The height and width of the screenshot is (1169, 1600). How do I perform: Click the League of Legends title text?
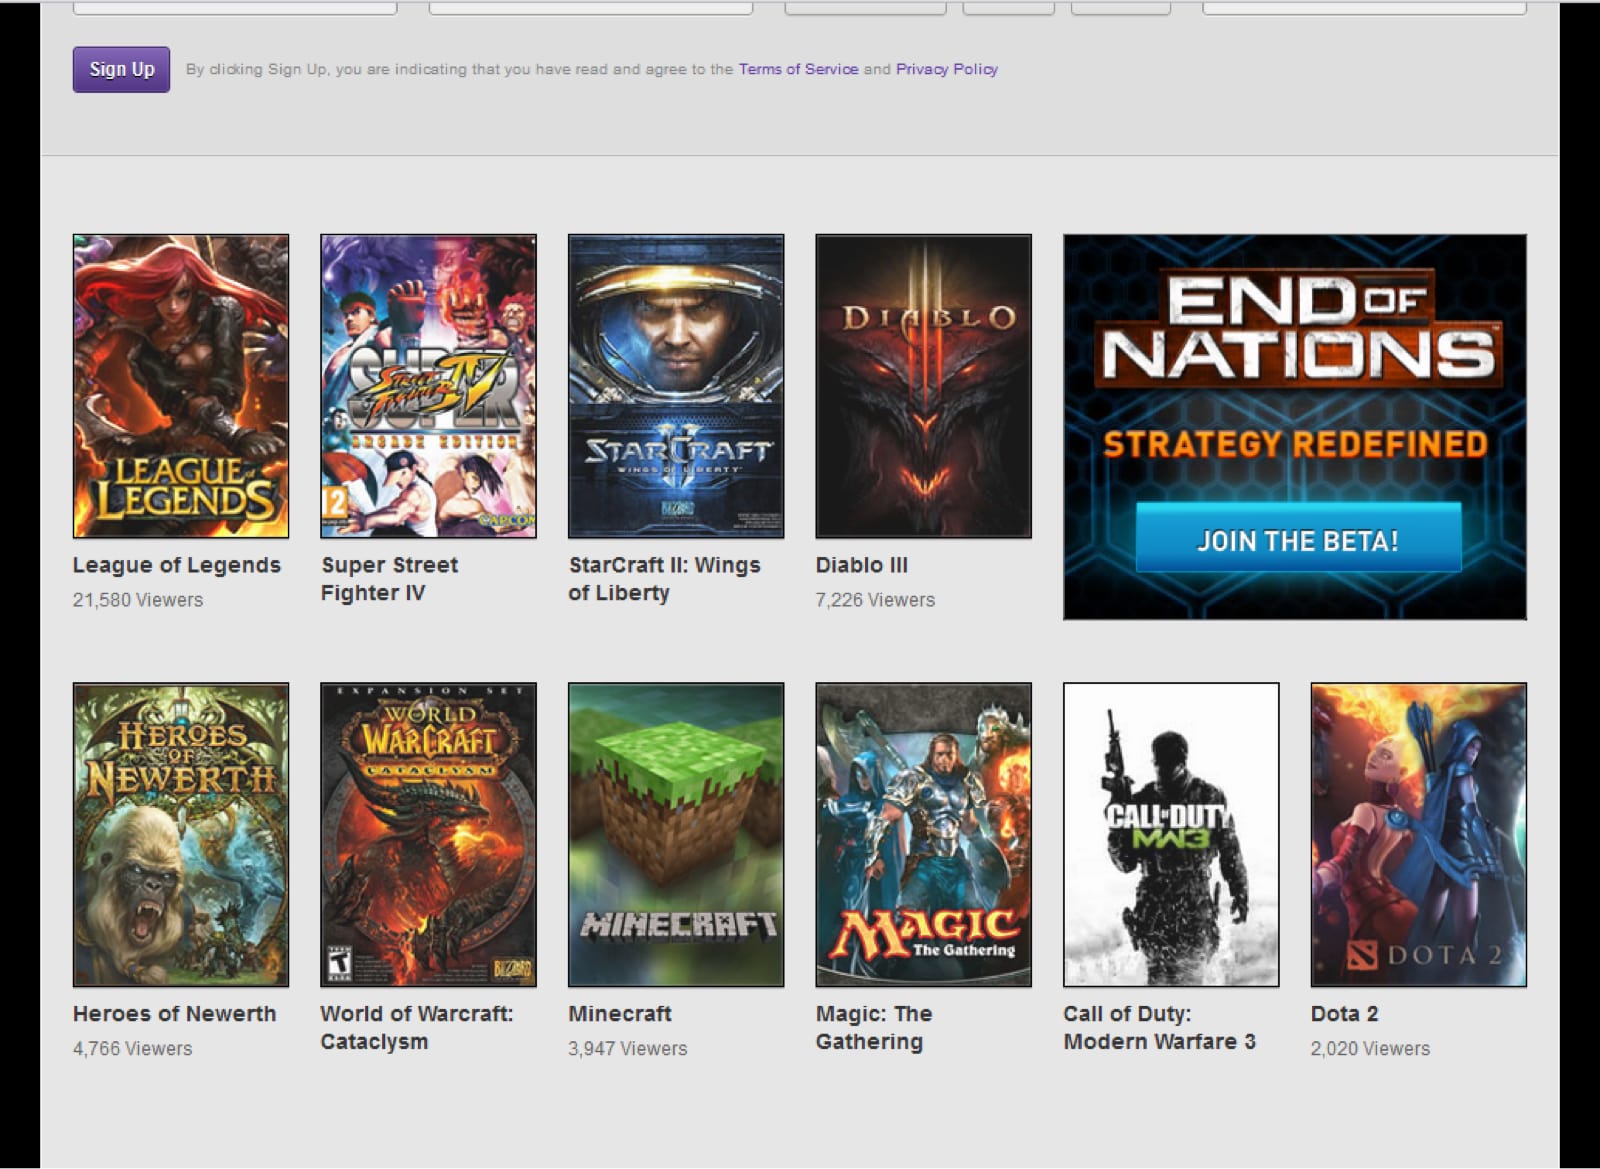pyautogui.click(x=177, y=565)
